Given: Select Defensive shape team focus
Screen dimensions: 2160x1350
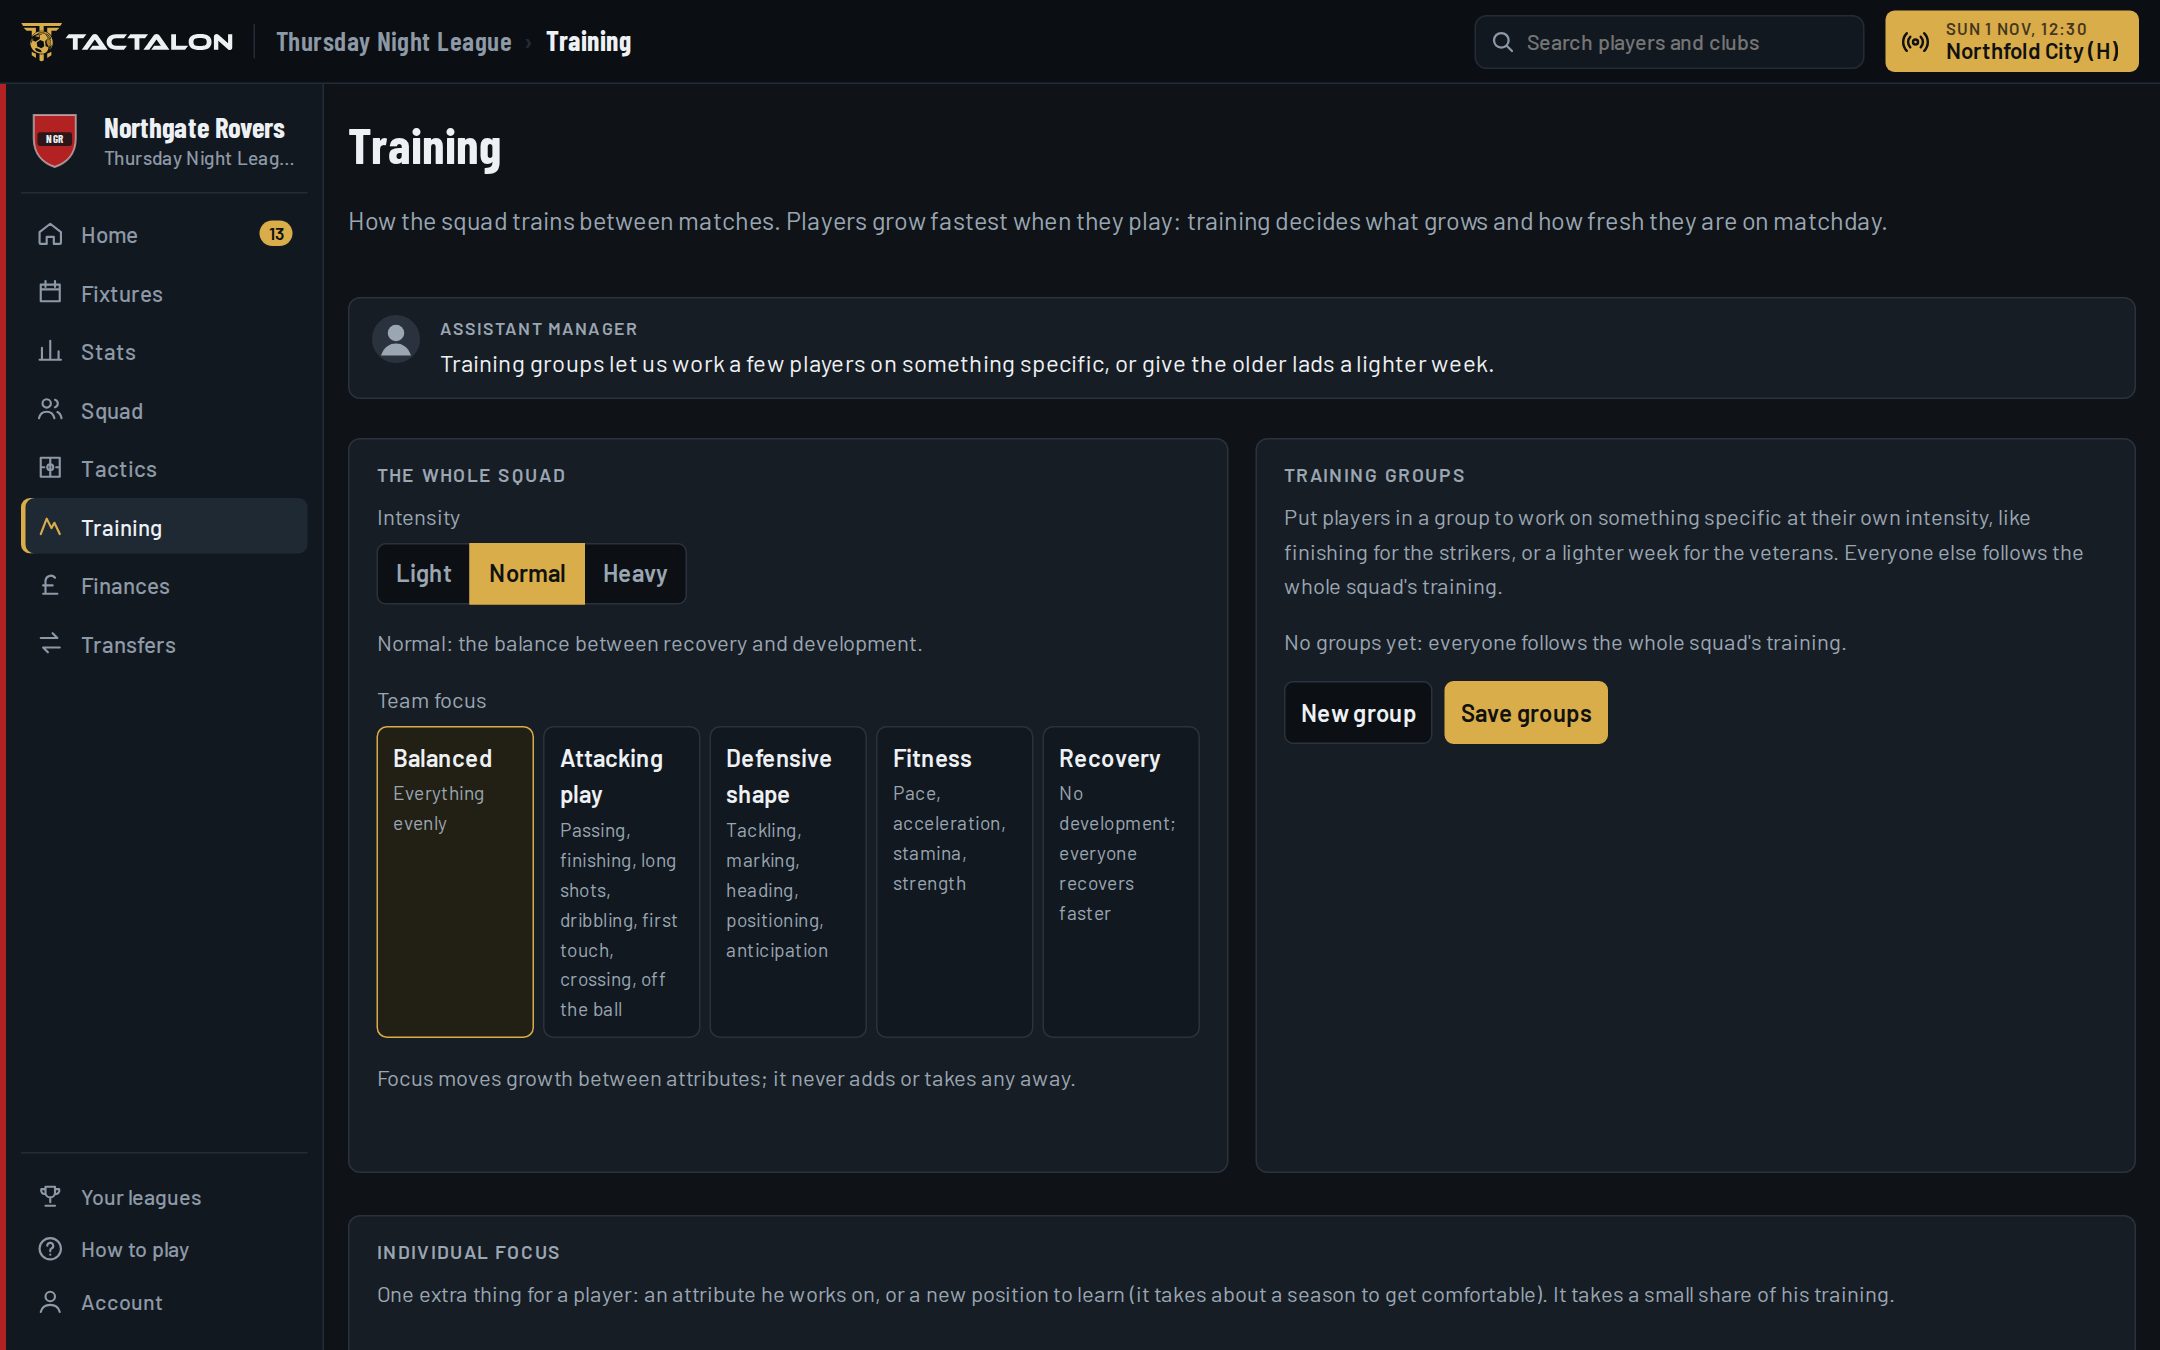Looking at the screenshot, I should tap(788, 882).
